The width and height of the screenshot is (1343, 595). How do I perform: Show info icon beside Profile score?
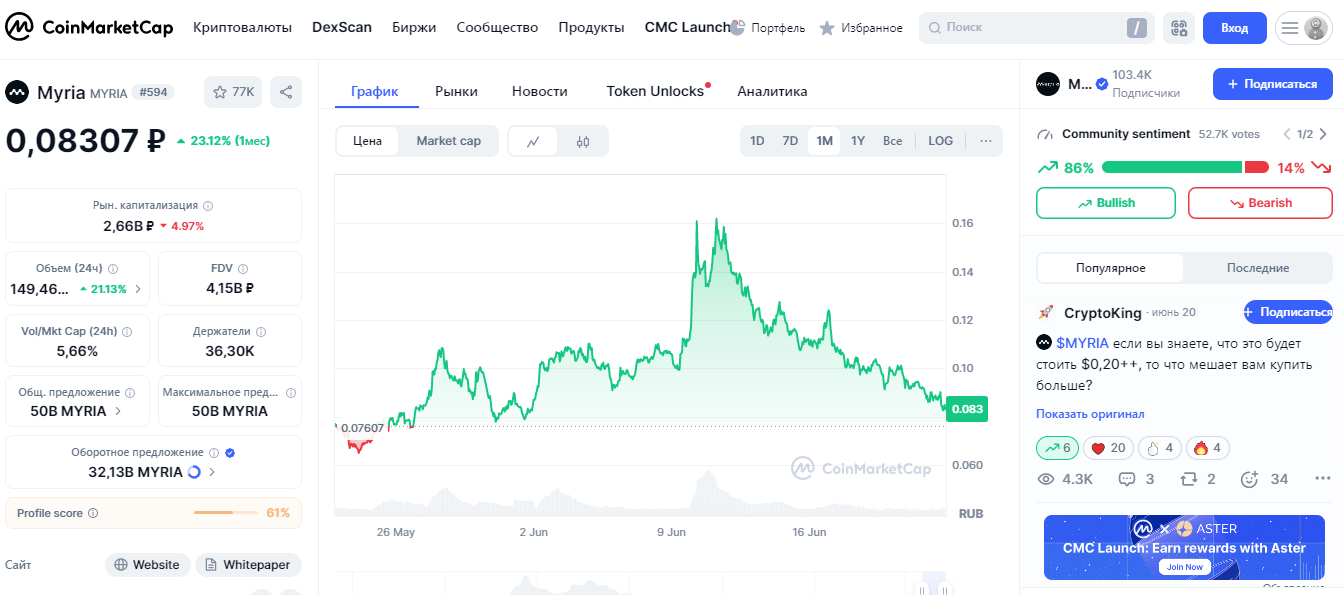[93, 514]
